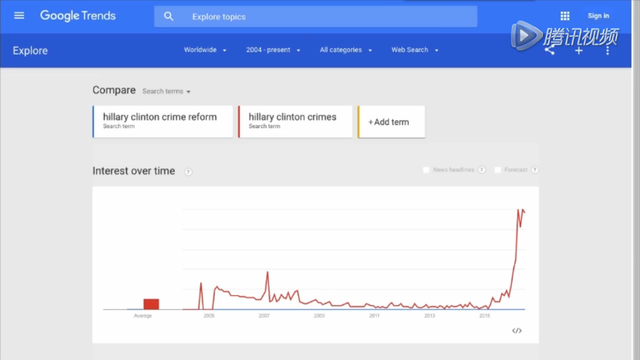This screenshot has width=640, height=360.
Task: Open the Google apps grid
Action: 565,16
